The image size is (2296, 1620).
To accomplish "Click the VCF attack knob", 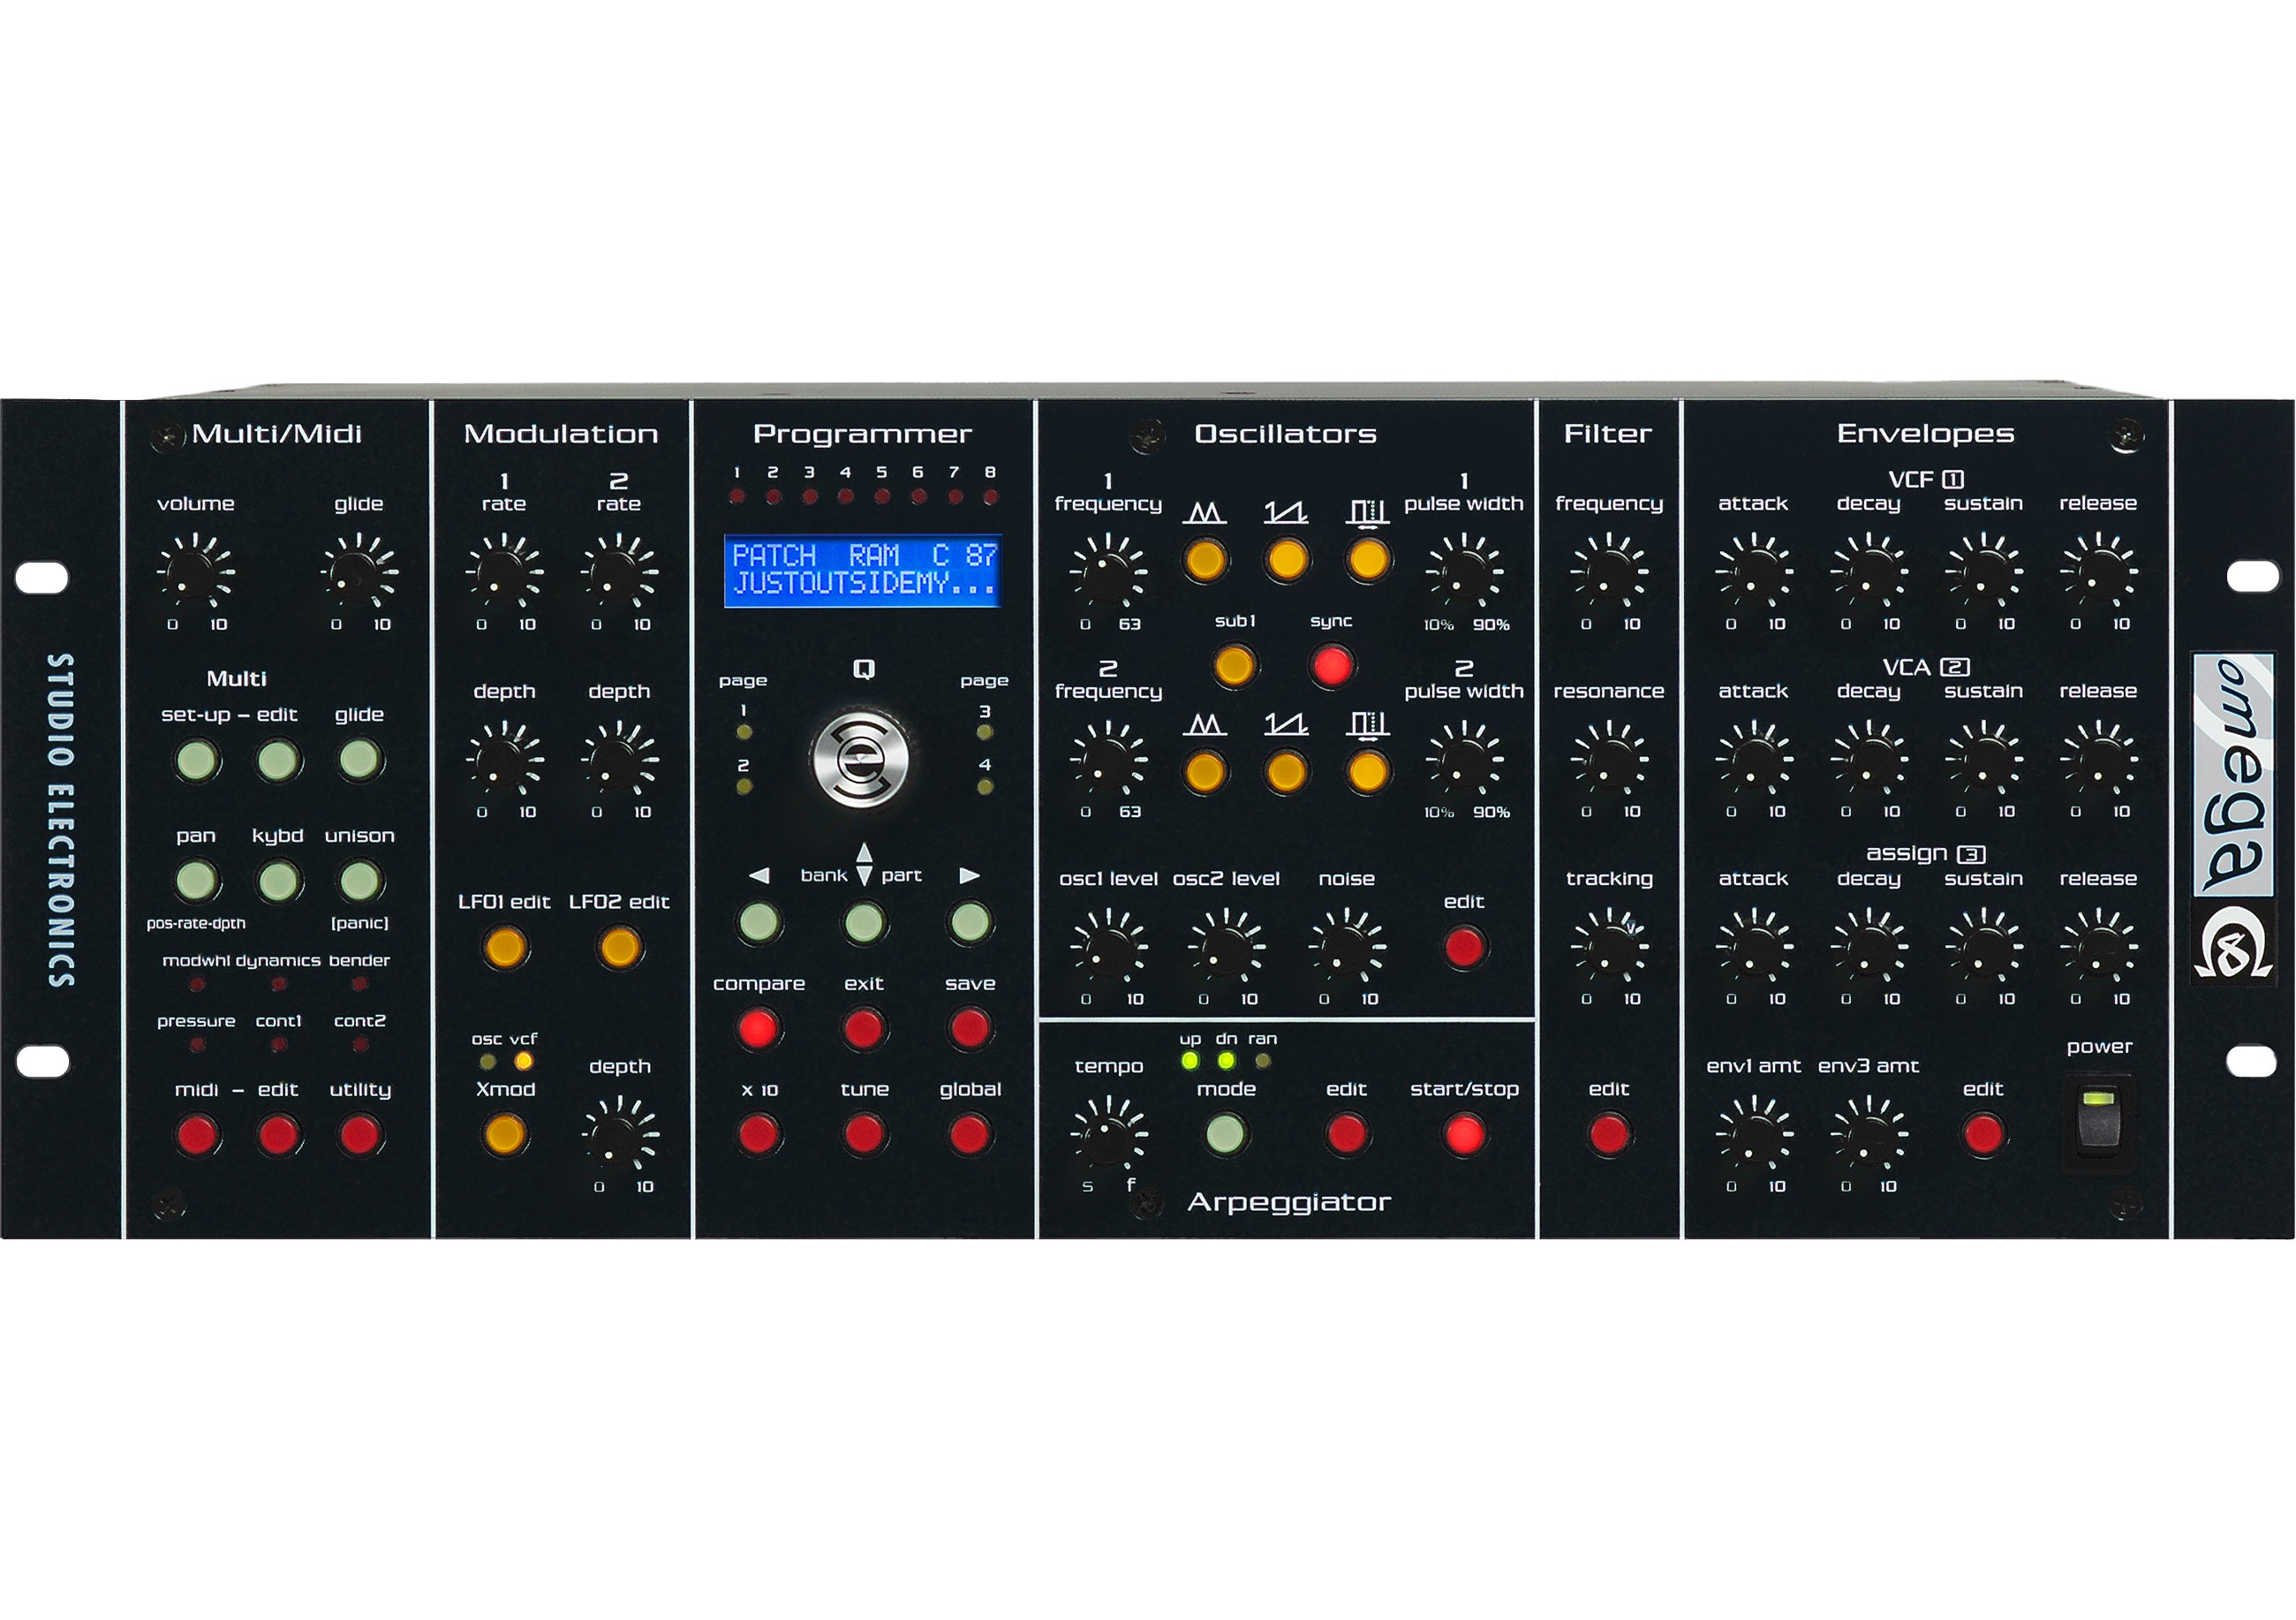I will pyautogui.click(x=1754, y=572).
